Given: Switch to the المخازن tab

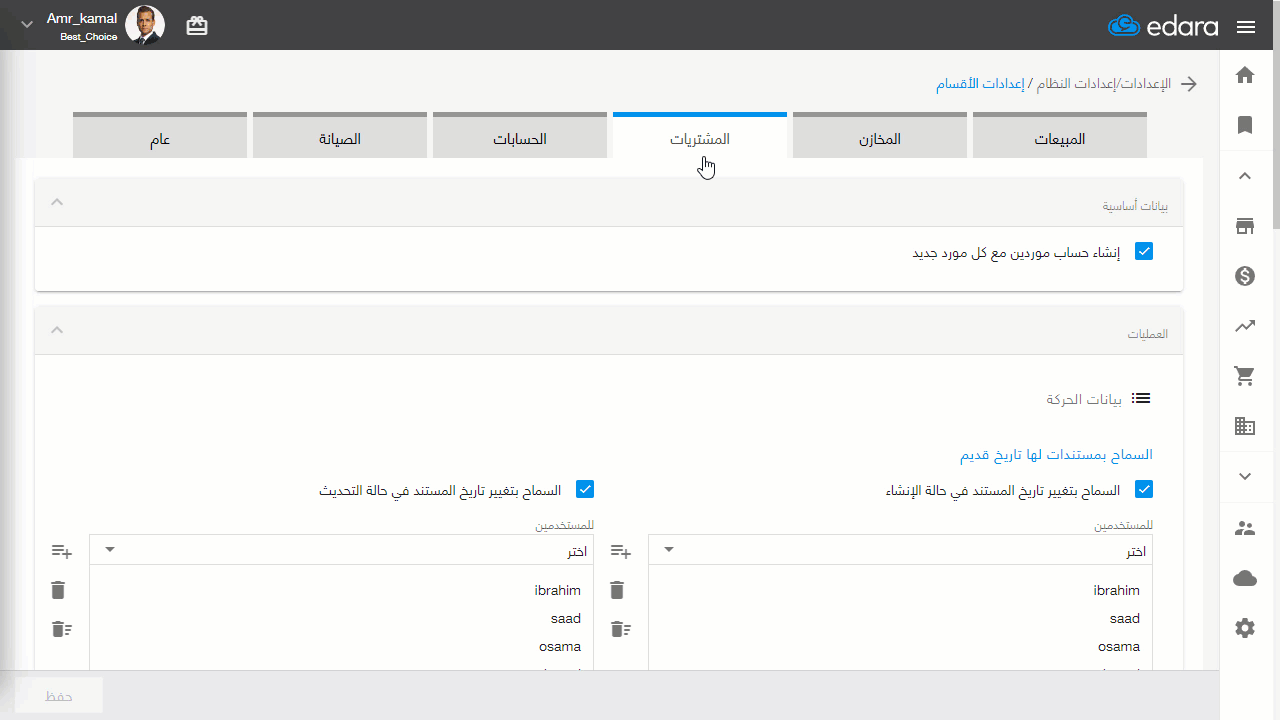Looking at the screenshot, I should click(880, 136).
